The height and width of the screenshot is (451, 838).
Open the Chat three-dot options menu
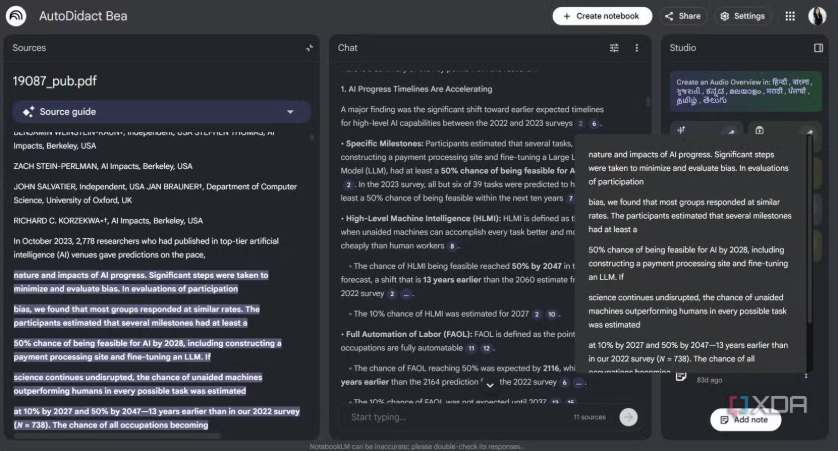pos(637,48)
